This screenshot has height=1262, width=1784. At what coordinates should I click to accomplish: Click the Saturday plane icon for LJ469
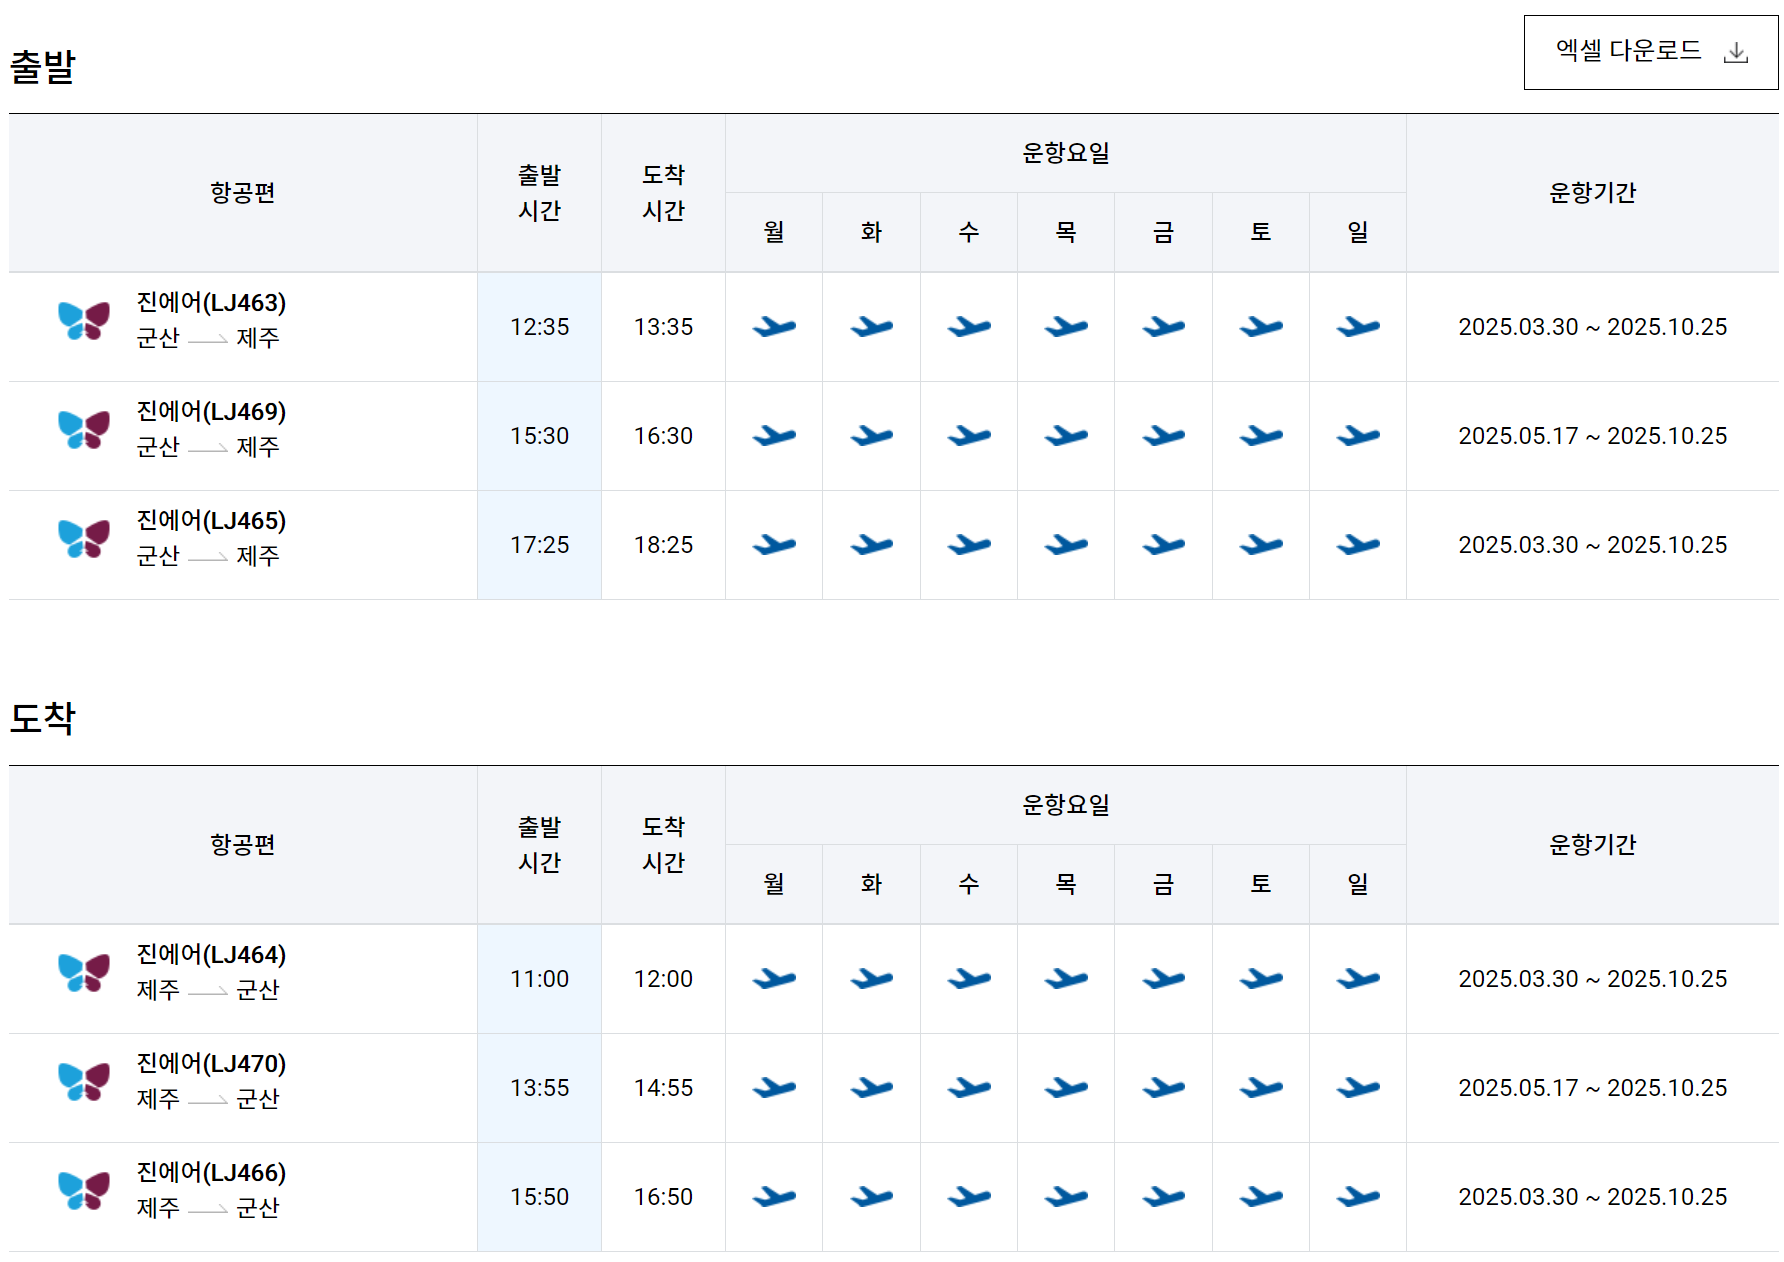pos(1261,435)
